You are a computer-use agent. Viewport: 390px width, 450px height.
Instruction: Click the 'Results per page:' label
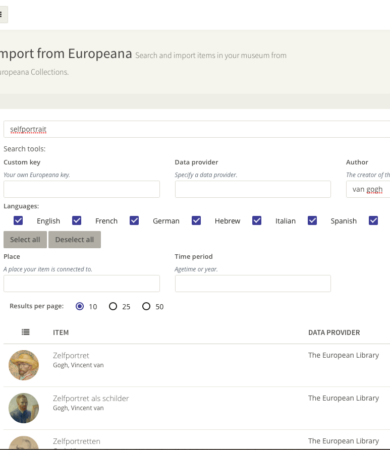[x=36, y=306]
